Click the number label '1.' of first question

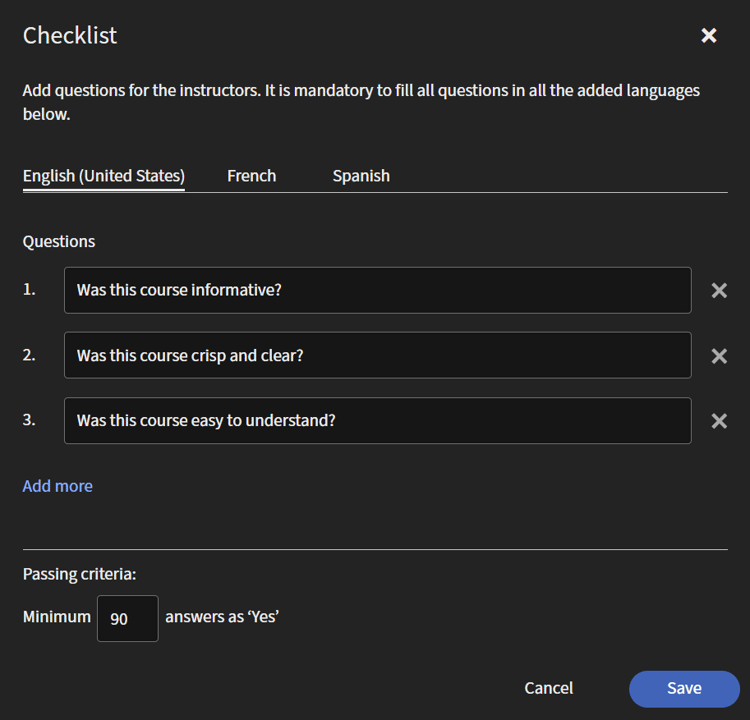[29, 290]
